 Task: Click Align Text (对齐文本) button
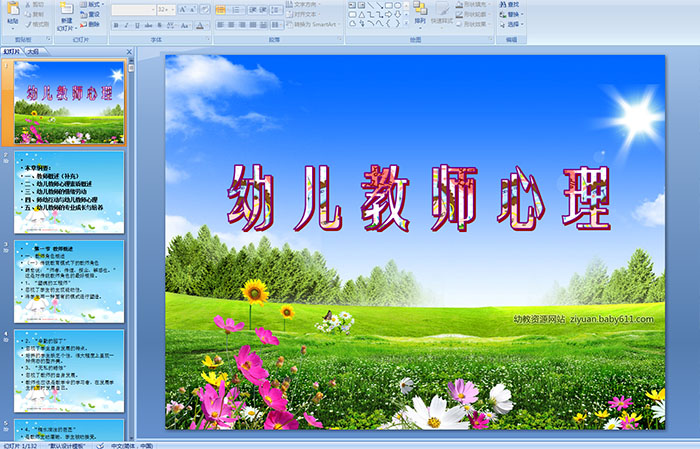pos(302,14)
